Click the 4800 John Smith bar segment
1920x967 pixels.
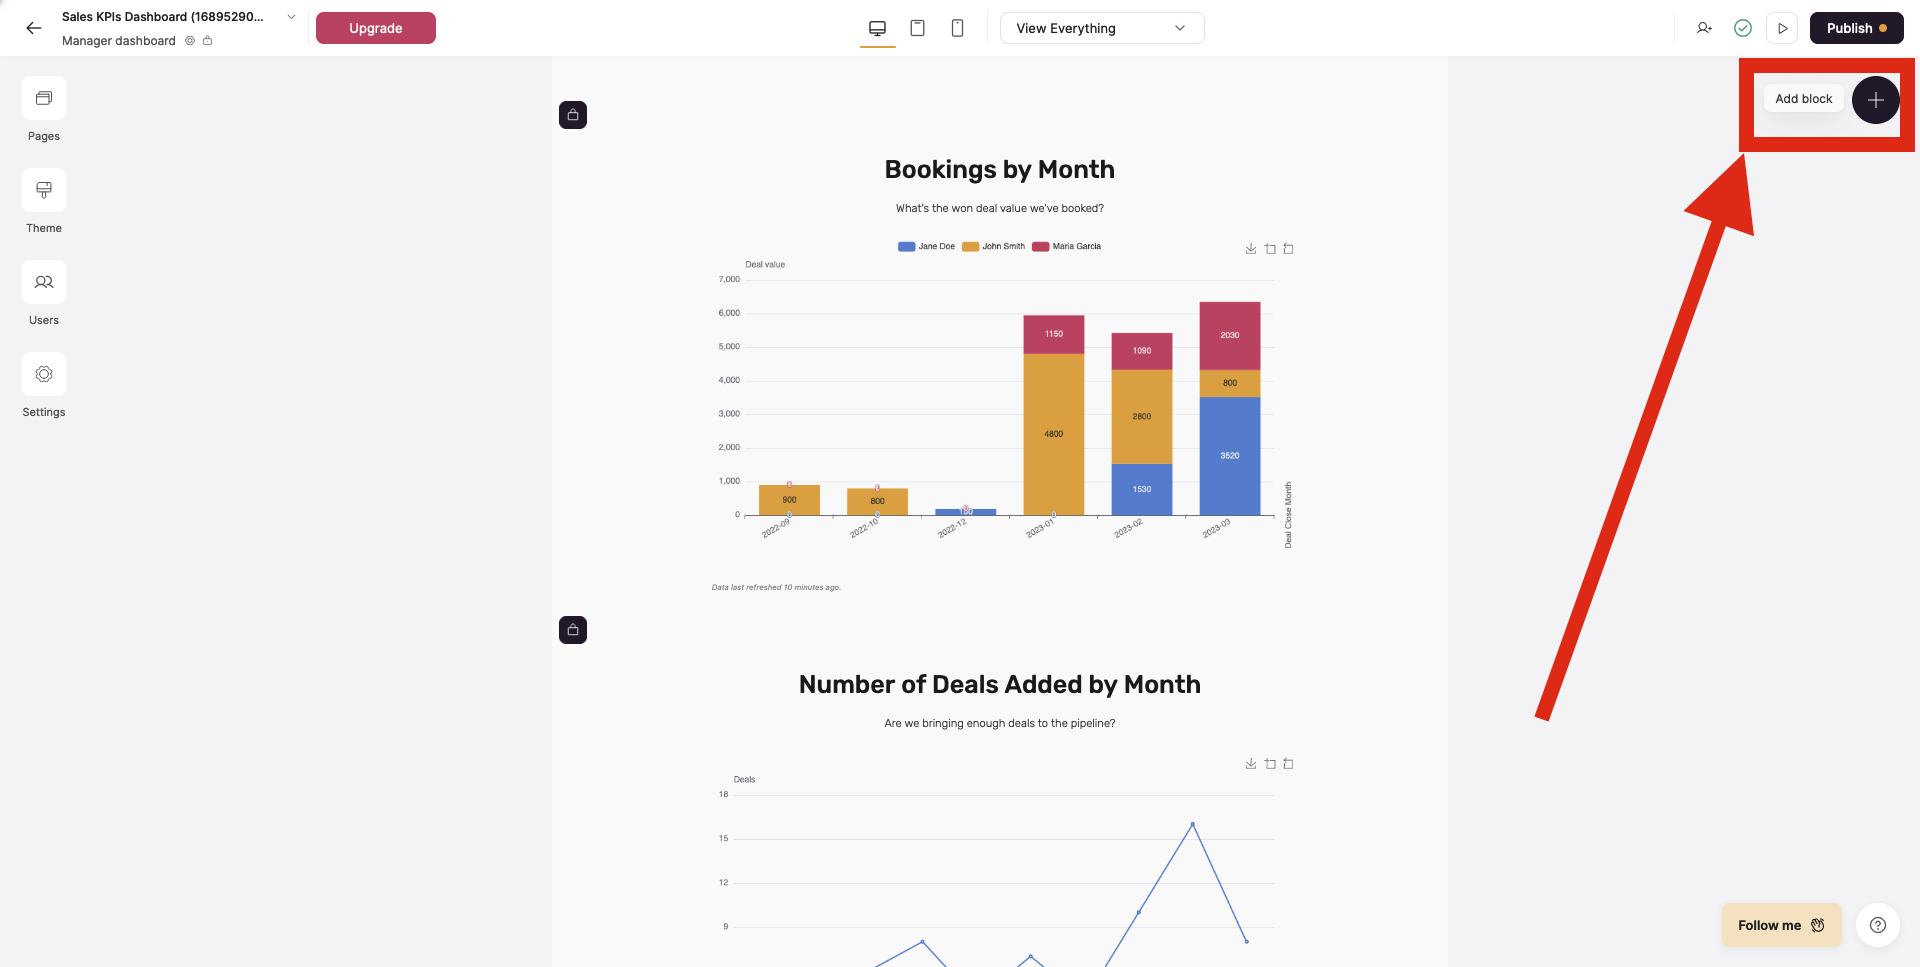click(x=1054, y=434)
